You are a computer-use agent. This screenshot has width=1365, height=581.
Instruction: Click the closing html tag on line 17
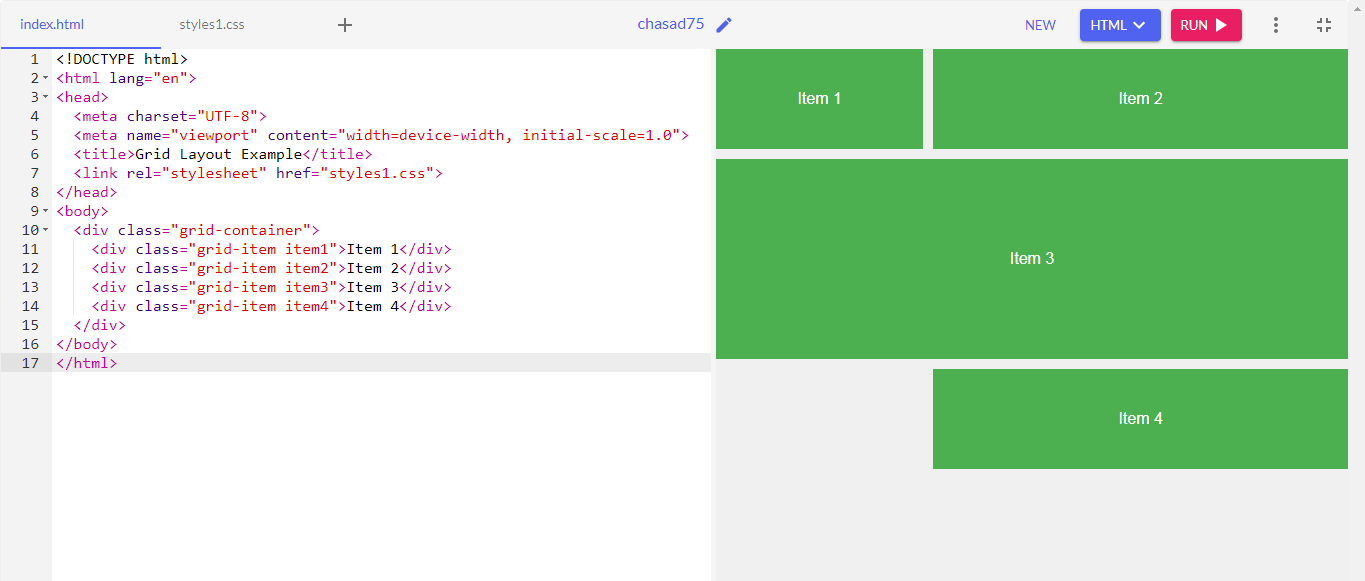[87, 363]
